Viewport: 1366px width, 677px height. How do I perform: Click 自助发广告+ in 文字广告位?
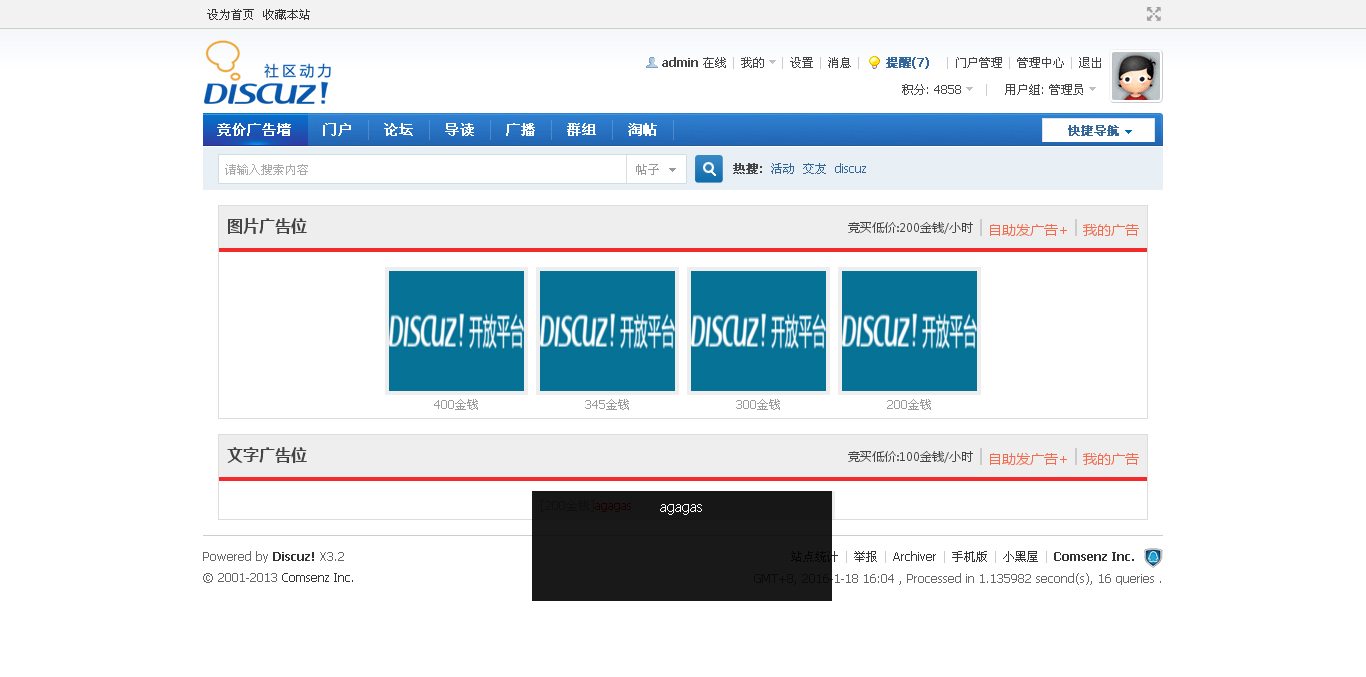(1028, 458)
